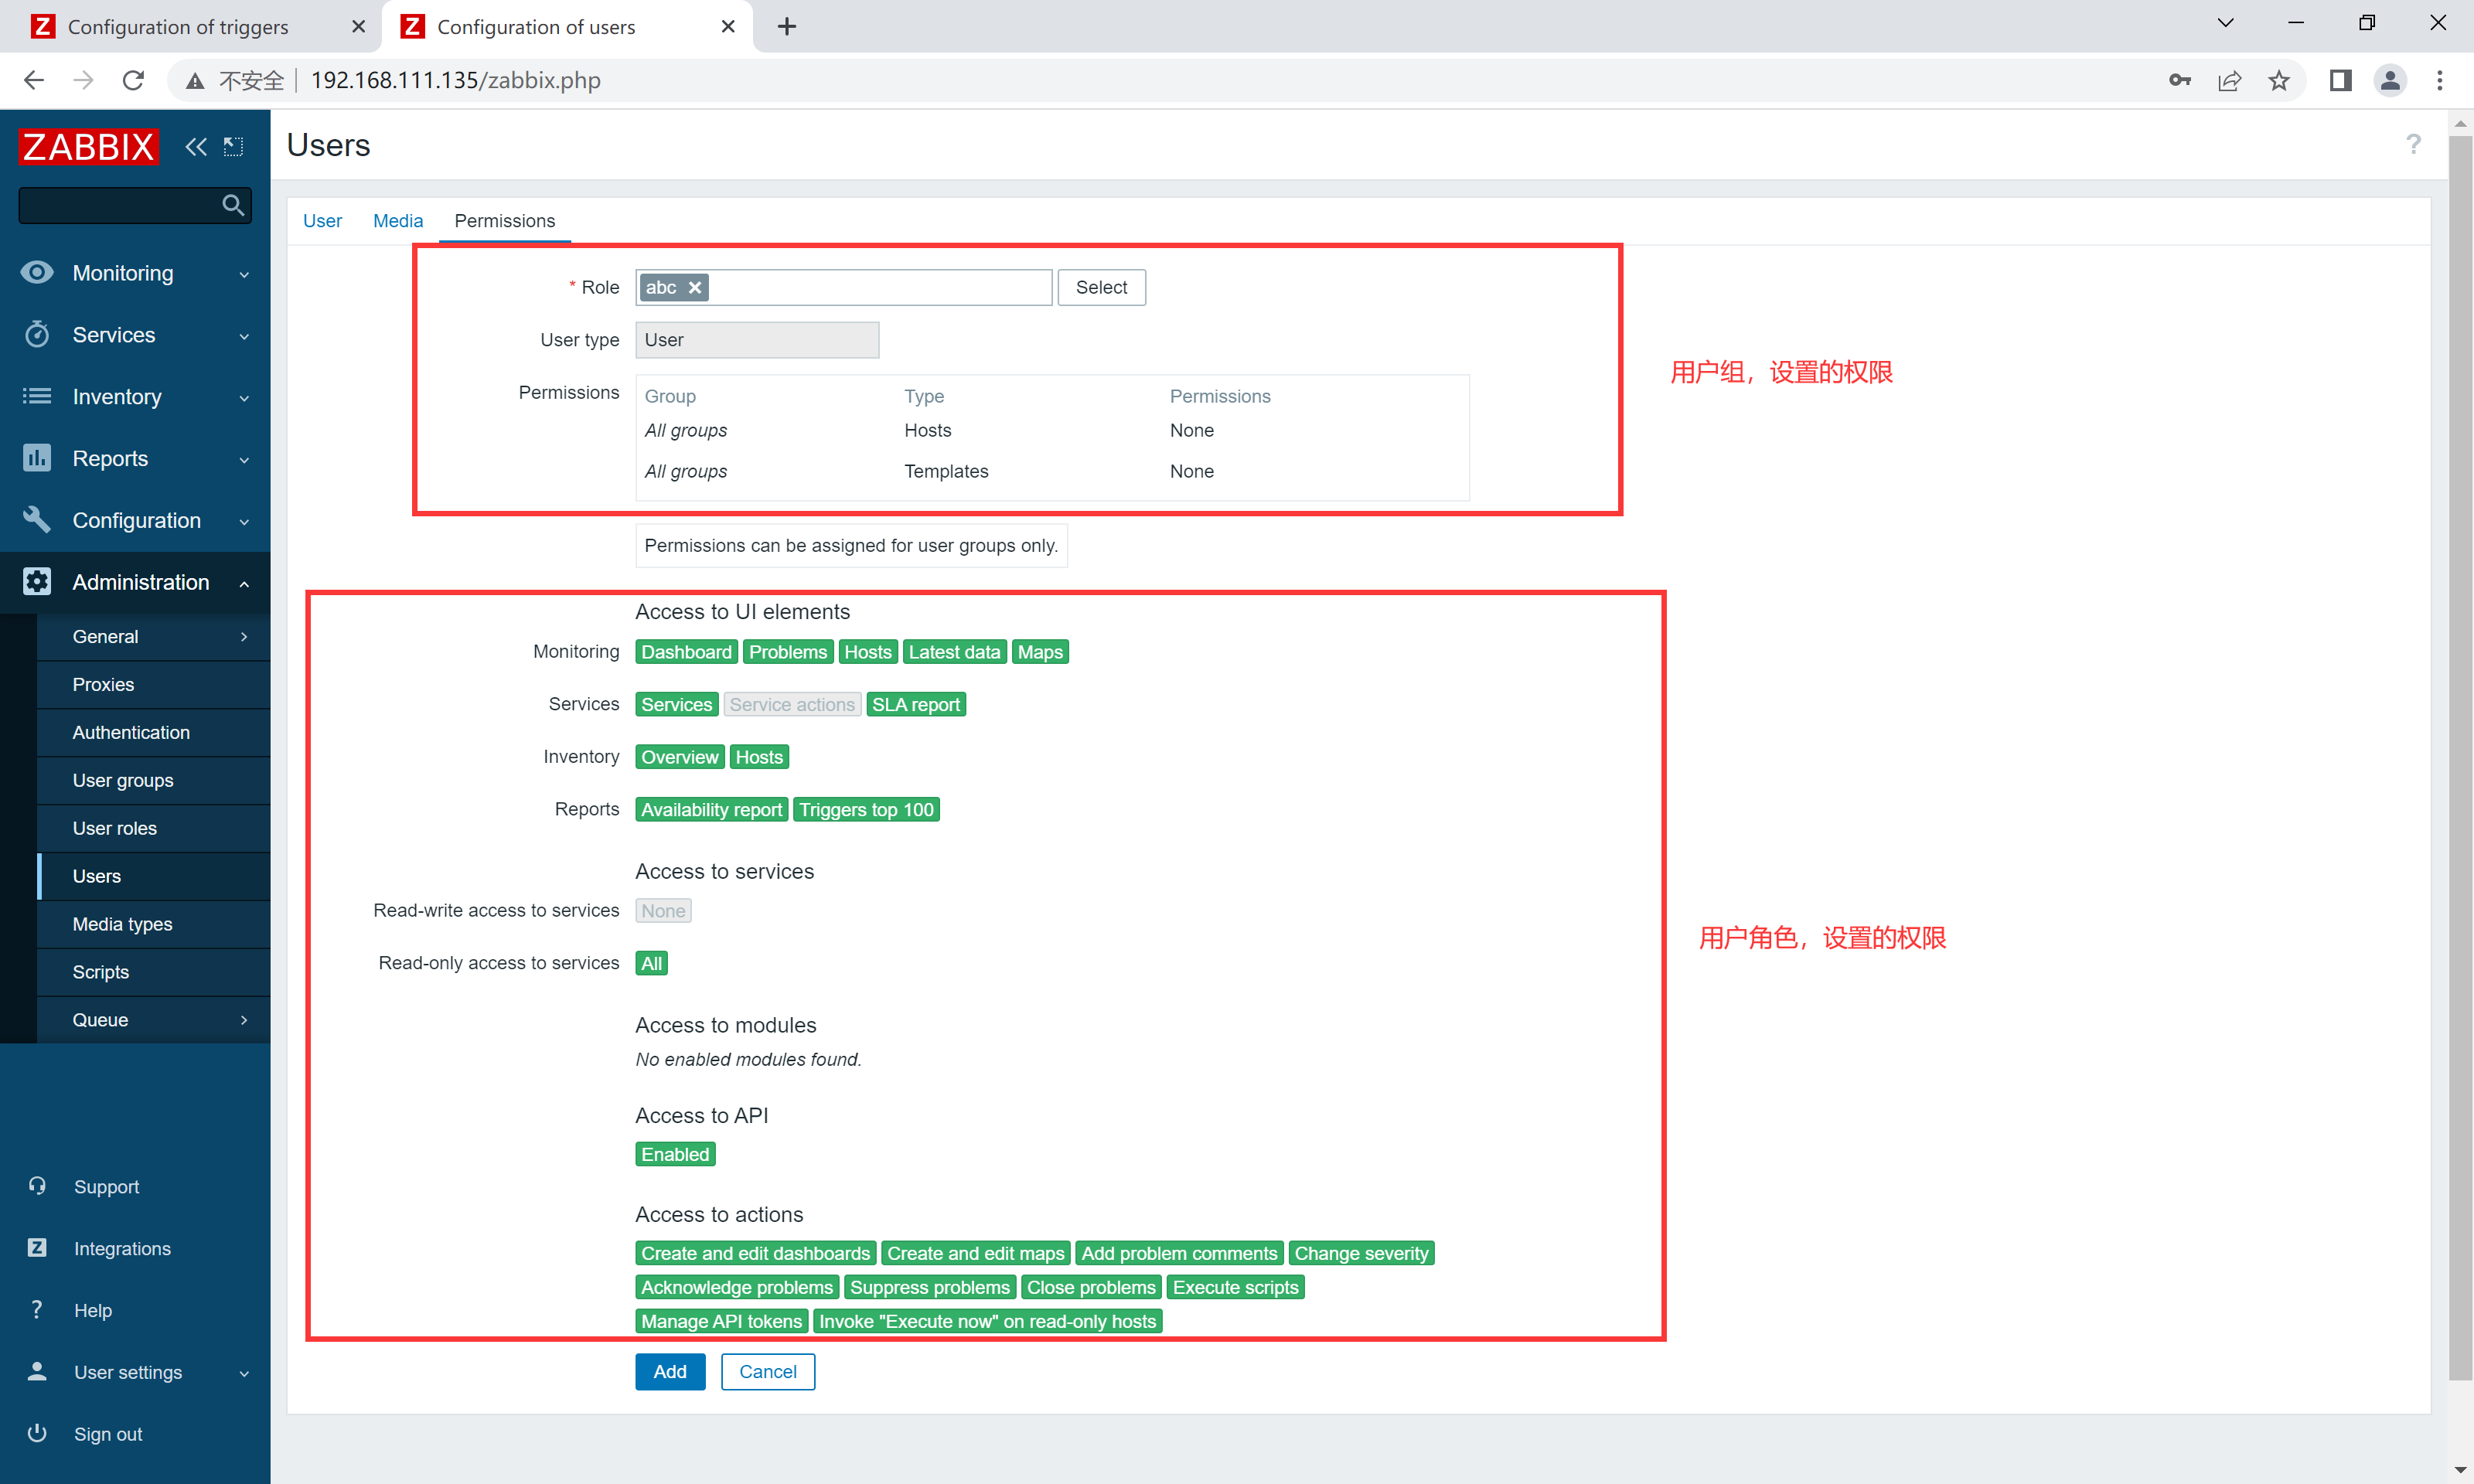Screen dimensions: 2474x1484
Task: Click the Services stopwatch icon
Action: coord(37,334)
